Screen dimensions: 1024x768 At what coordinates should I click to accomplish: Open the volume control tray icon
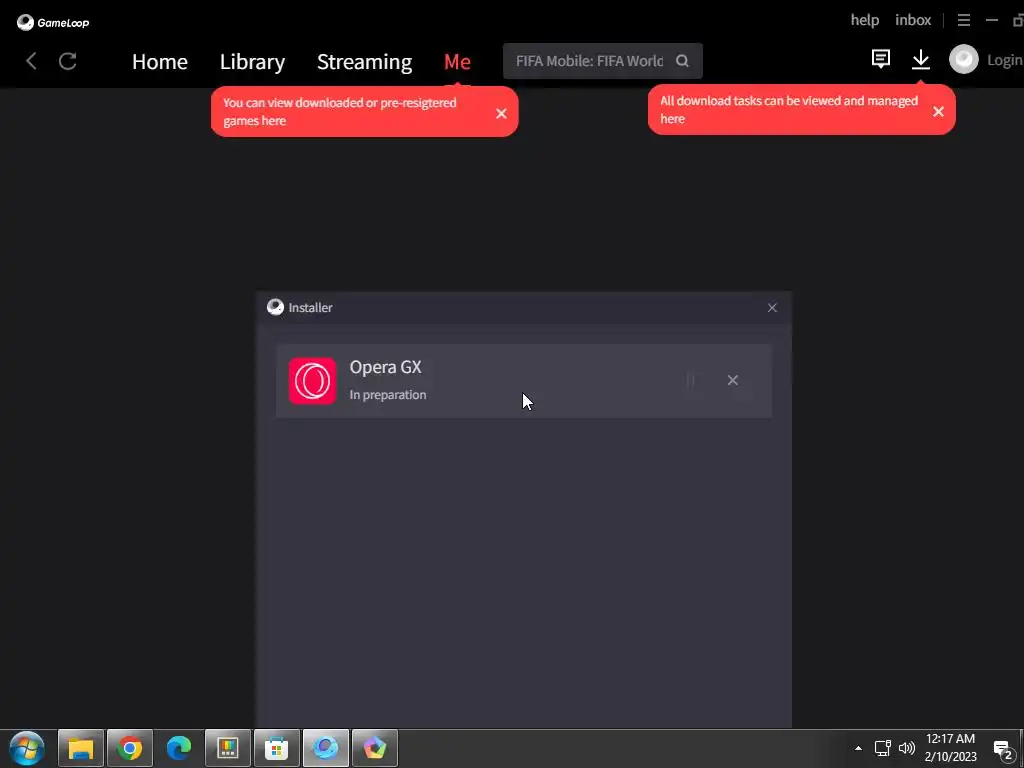[906, 748]
